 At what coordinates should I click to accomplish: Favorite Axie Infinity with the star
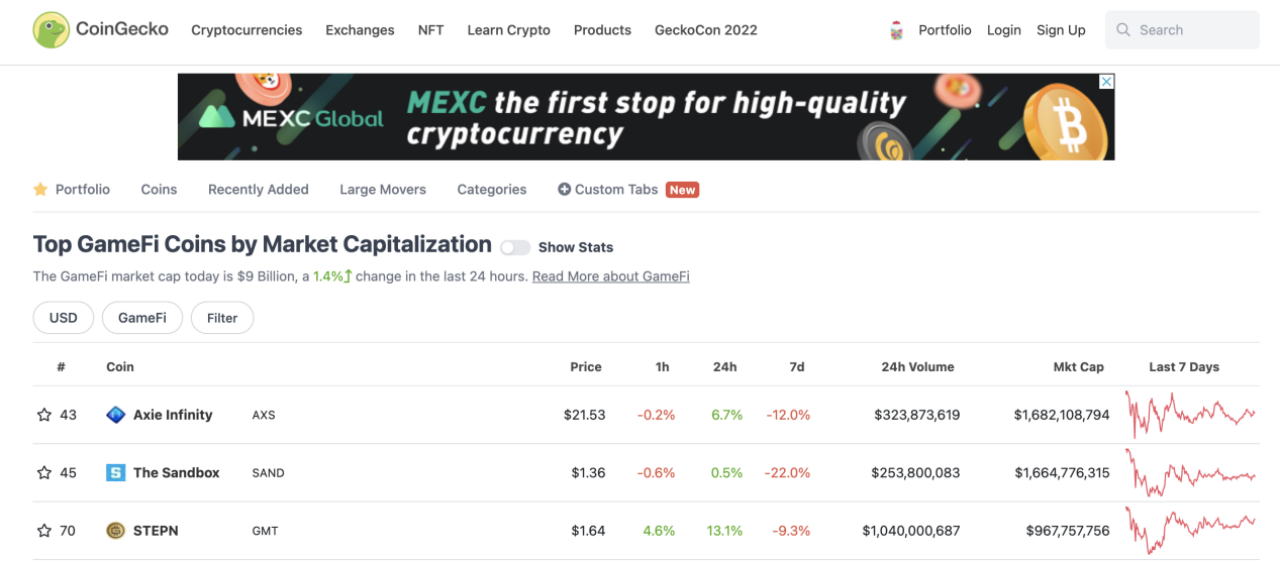(44, 415)
